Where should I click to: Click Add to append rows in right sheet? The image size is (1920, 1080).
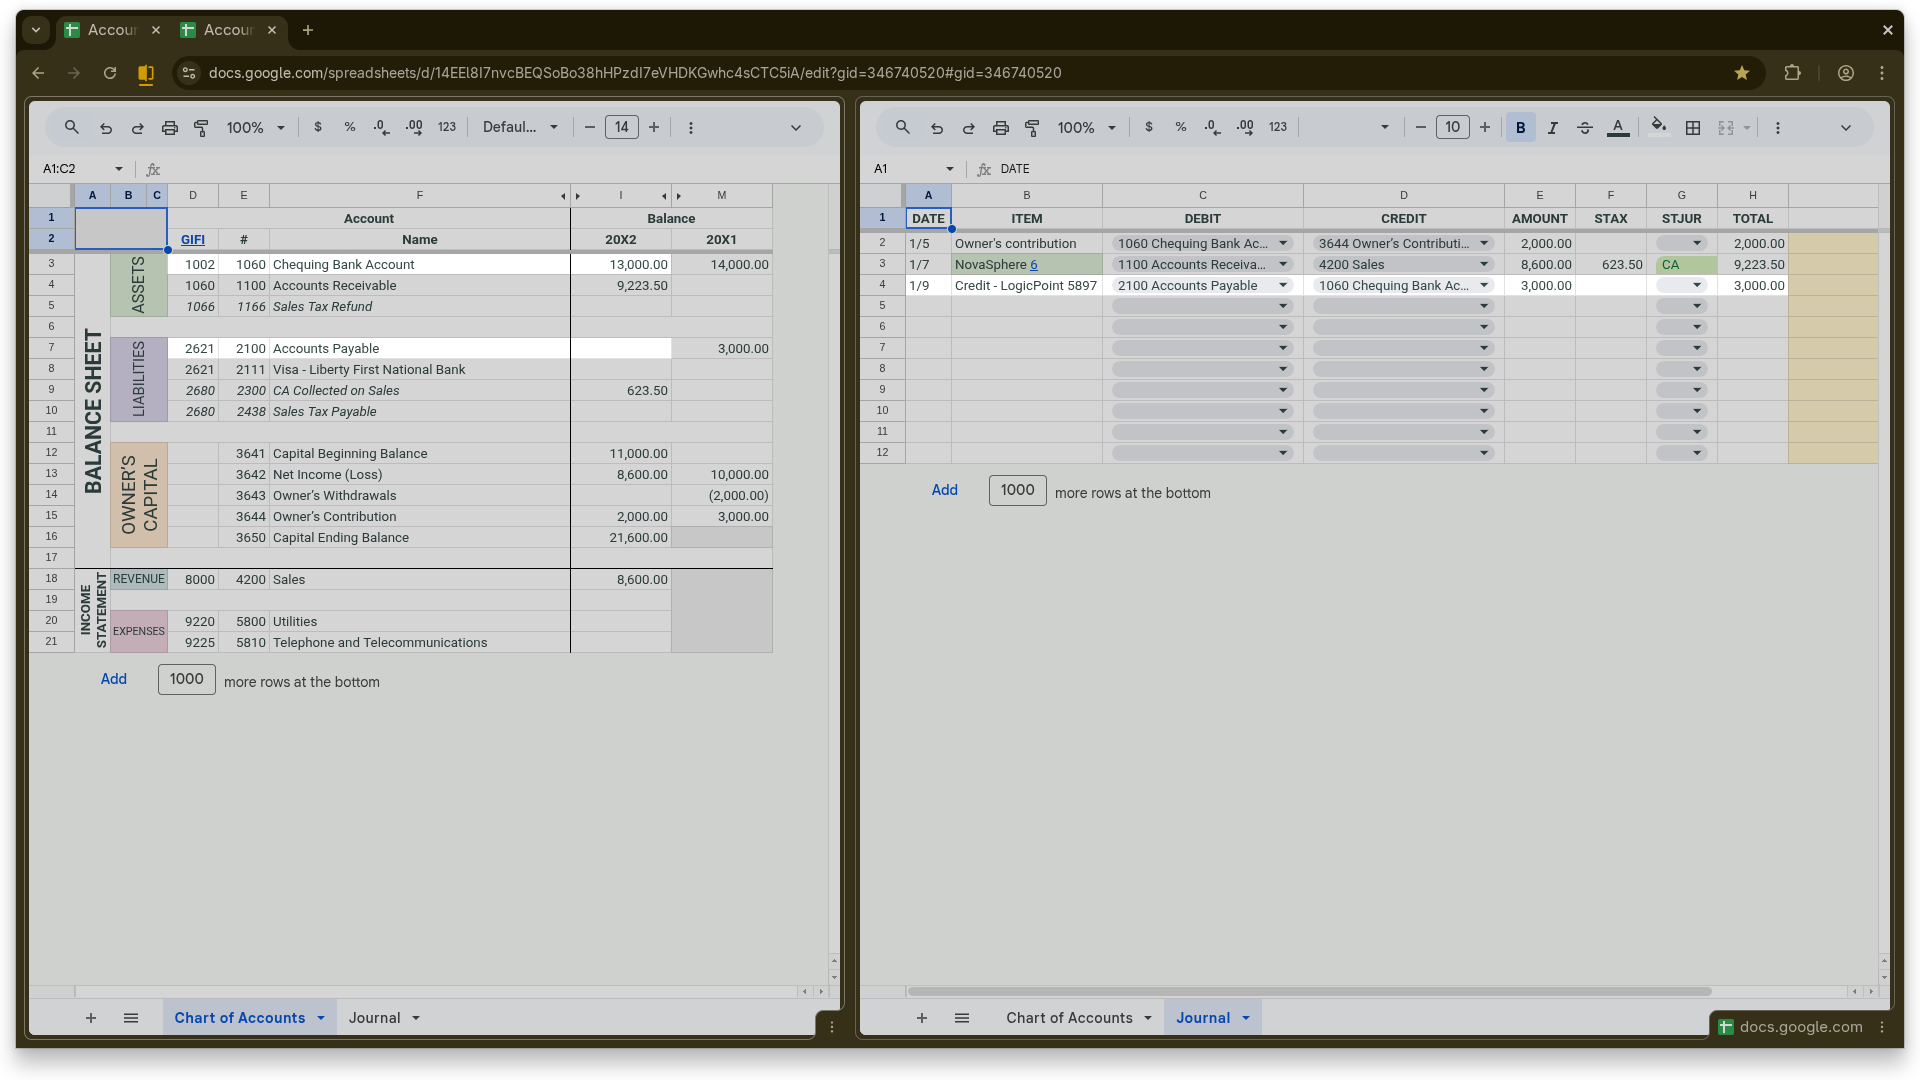coord(943,490)
